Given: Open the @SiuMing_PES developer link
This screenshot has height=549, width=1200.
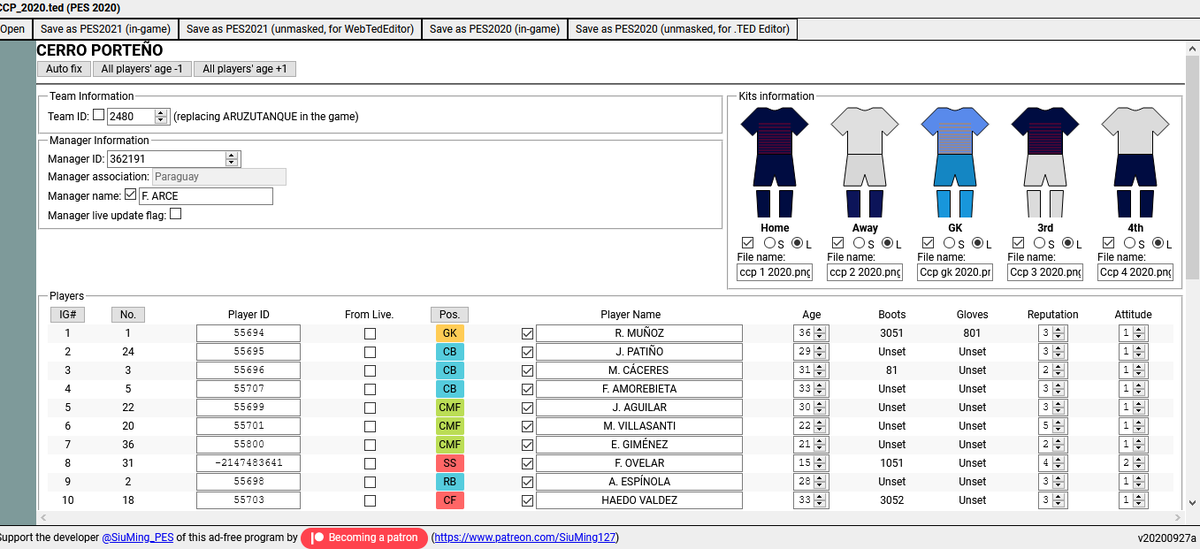Looking at the screenshot, I should [138, 538].
